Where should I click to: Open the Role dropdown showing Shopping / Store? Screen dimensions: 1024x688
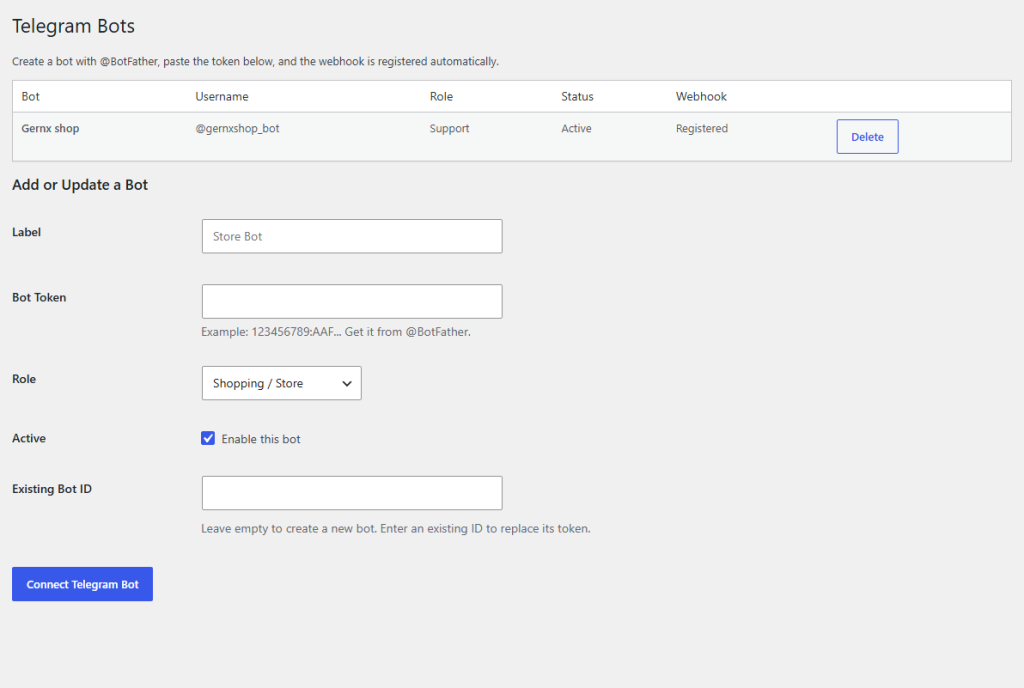pos(281,383)
